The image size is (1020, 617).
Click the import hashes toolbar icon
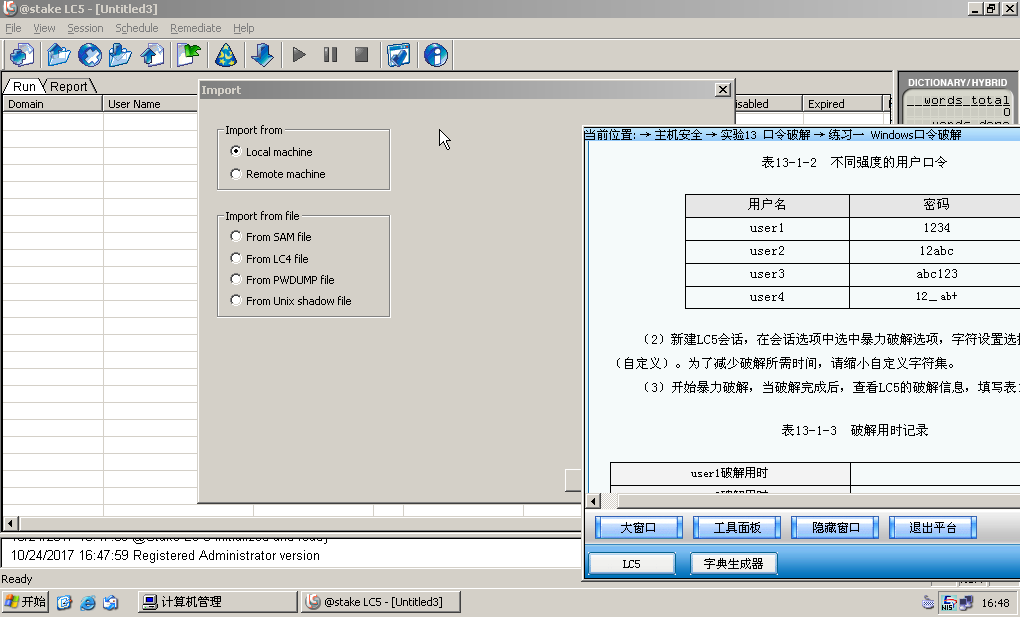[189, 55]
